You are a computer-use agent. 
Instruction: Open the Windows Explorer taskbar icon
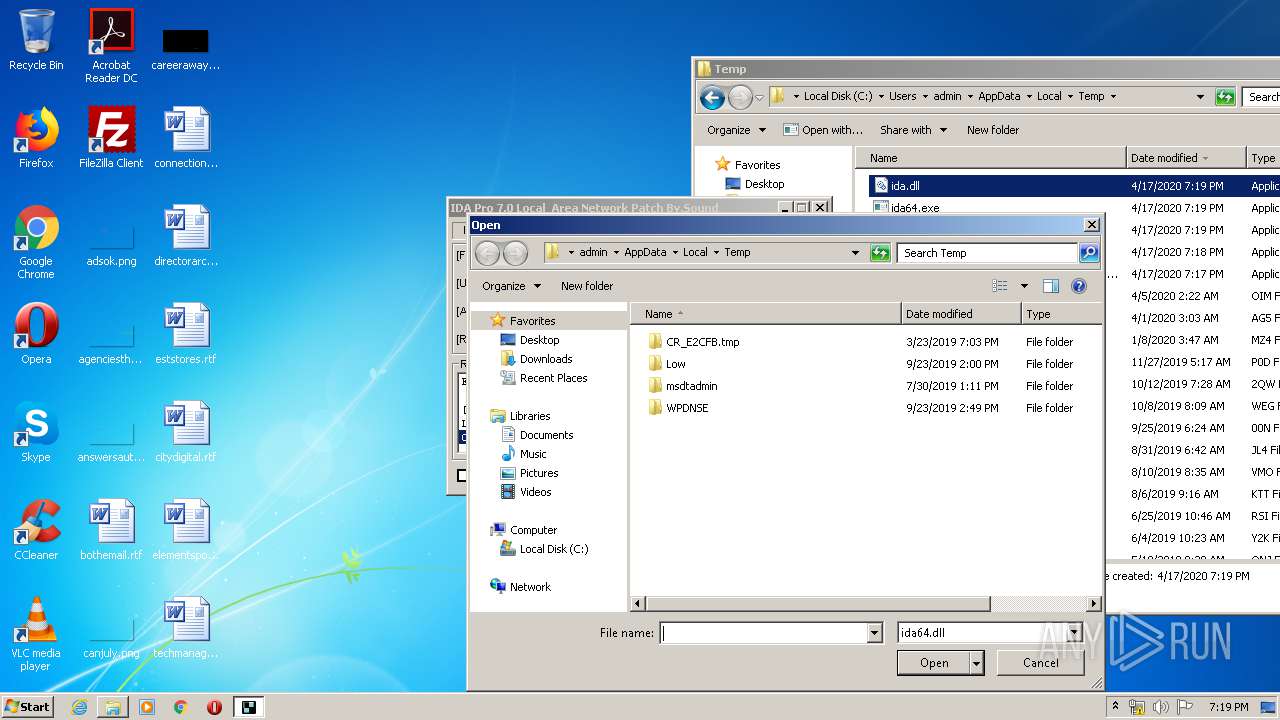(x=113, y=707)
